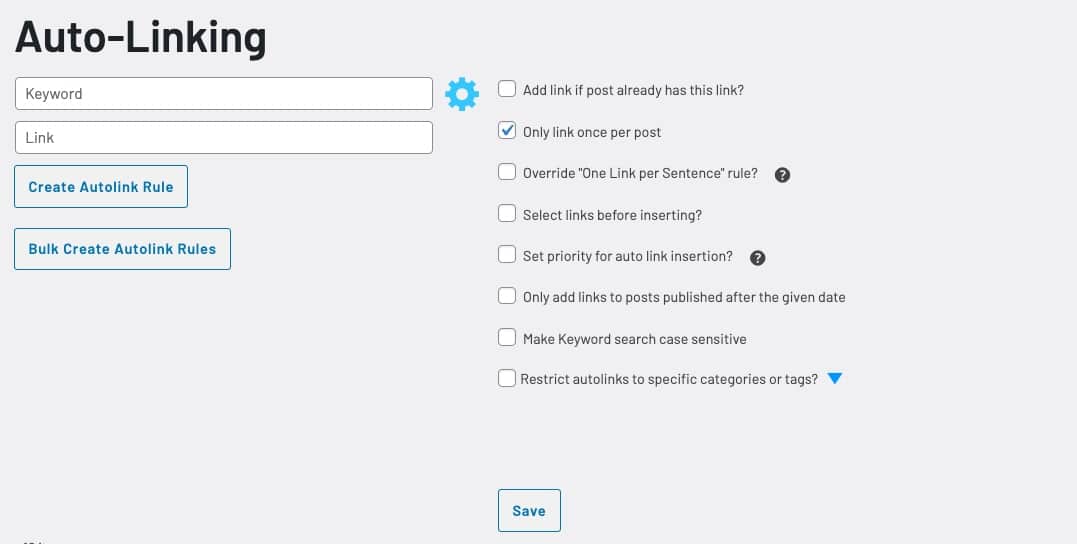The width and height of the screenshot is (1077, 544).
Task: Click the Auto-Linking page heading
Action: click(141, 38)
